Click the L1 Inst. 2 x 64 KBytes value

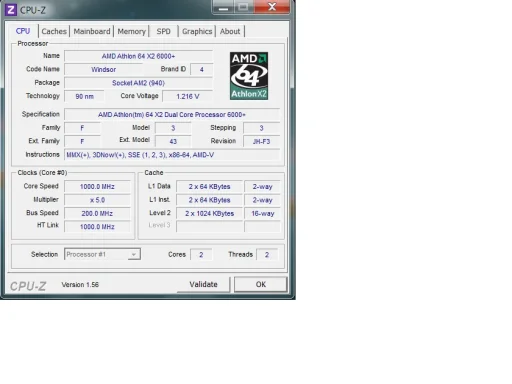click(209, 200)
